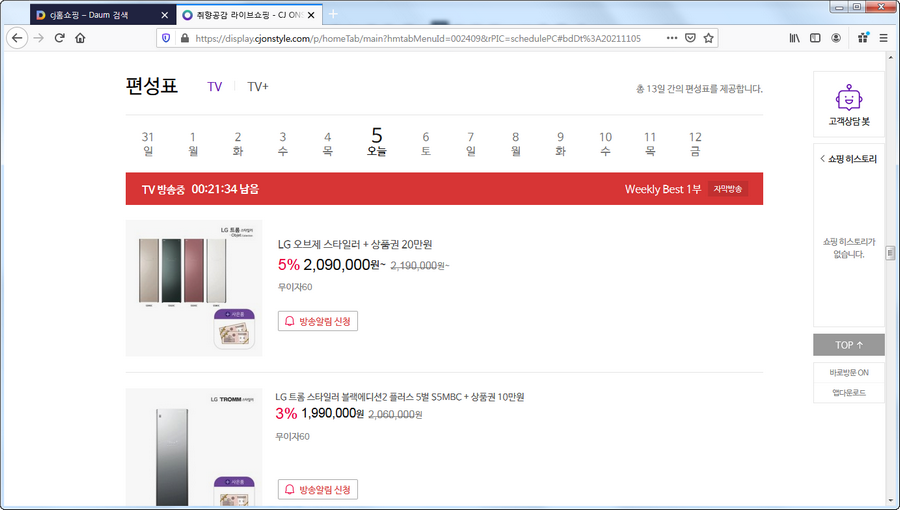Open the Firefox hamburger menu

[x=883, y=38]
